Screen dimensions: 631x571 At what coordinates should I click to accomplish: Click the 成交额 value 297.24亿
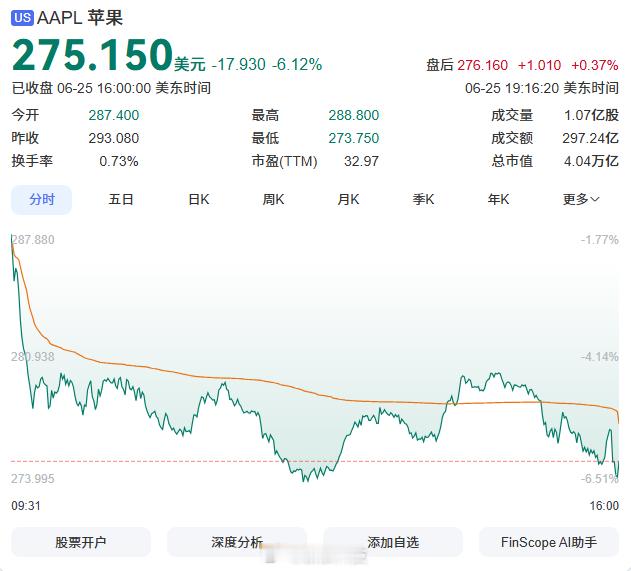pos(590,138)
